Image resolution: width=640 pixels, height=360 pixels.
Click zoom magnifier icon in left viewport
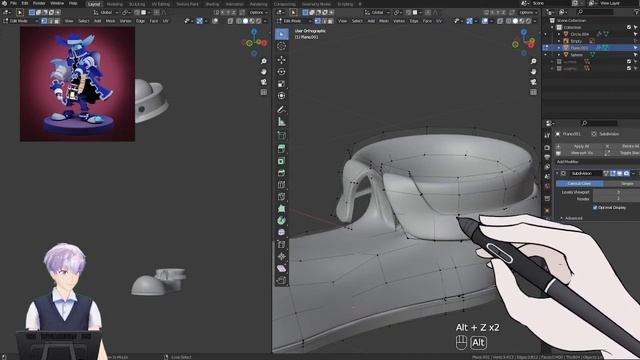(x=264, y=61)
